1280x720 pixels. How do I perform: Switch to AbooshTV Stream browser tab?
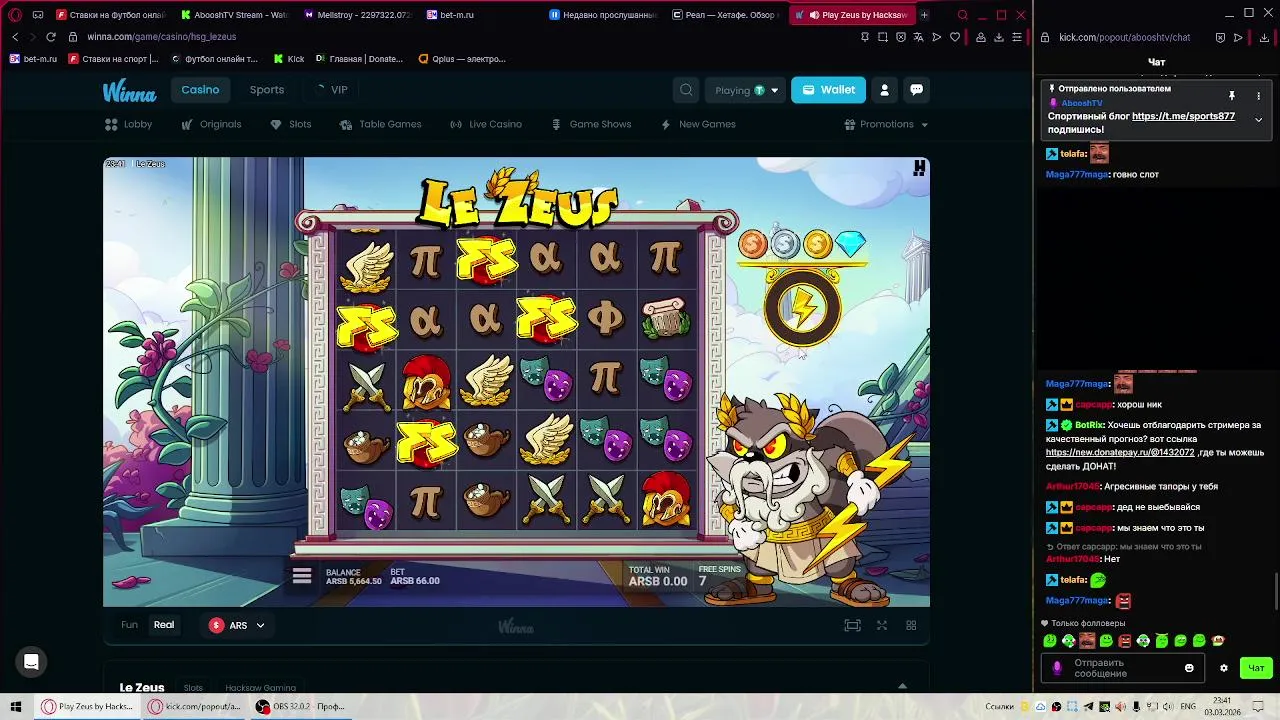235,15
